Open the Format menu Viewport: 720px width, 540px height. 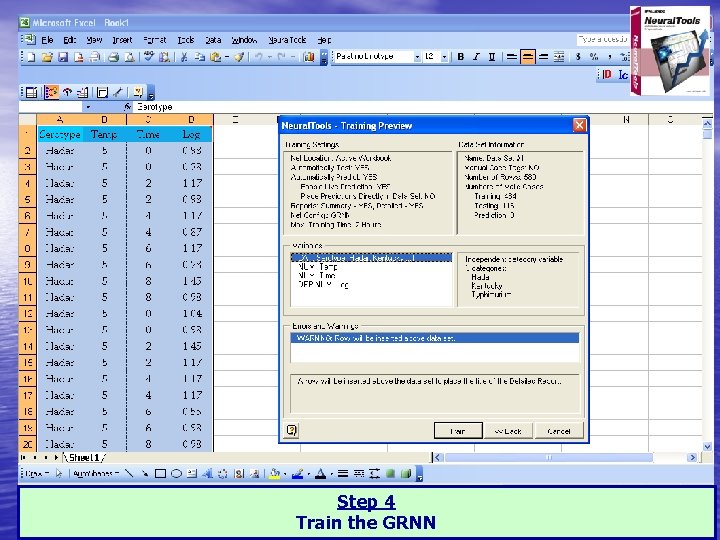pyautogui.click(x=154, y=40)
